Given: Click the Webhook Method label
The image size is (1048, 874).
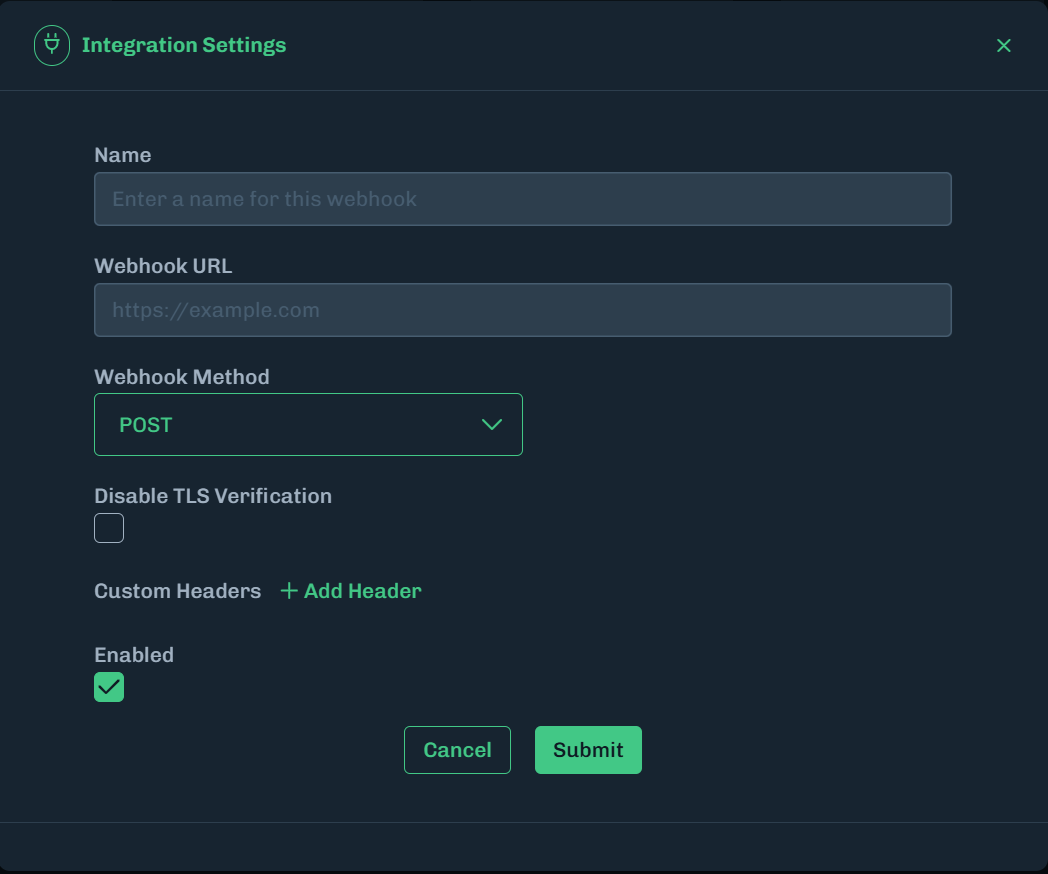Looking at the screenshot, I should [182, 377].
